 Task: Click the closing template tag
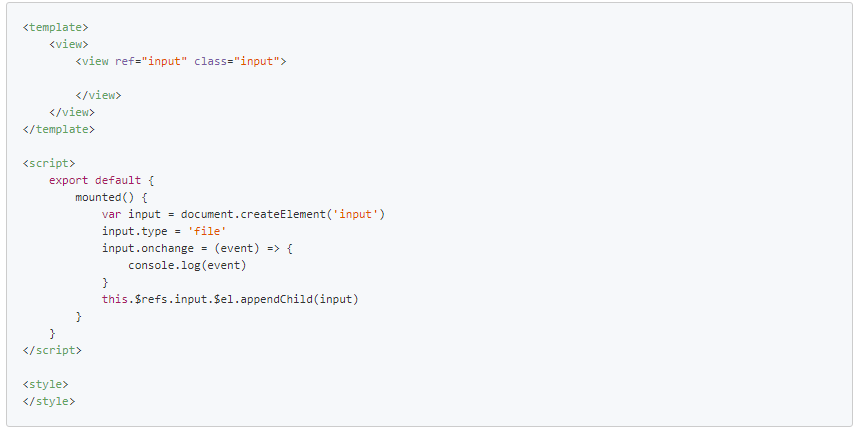pyautogui.click(x=59, y=130)
